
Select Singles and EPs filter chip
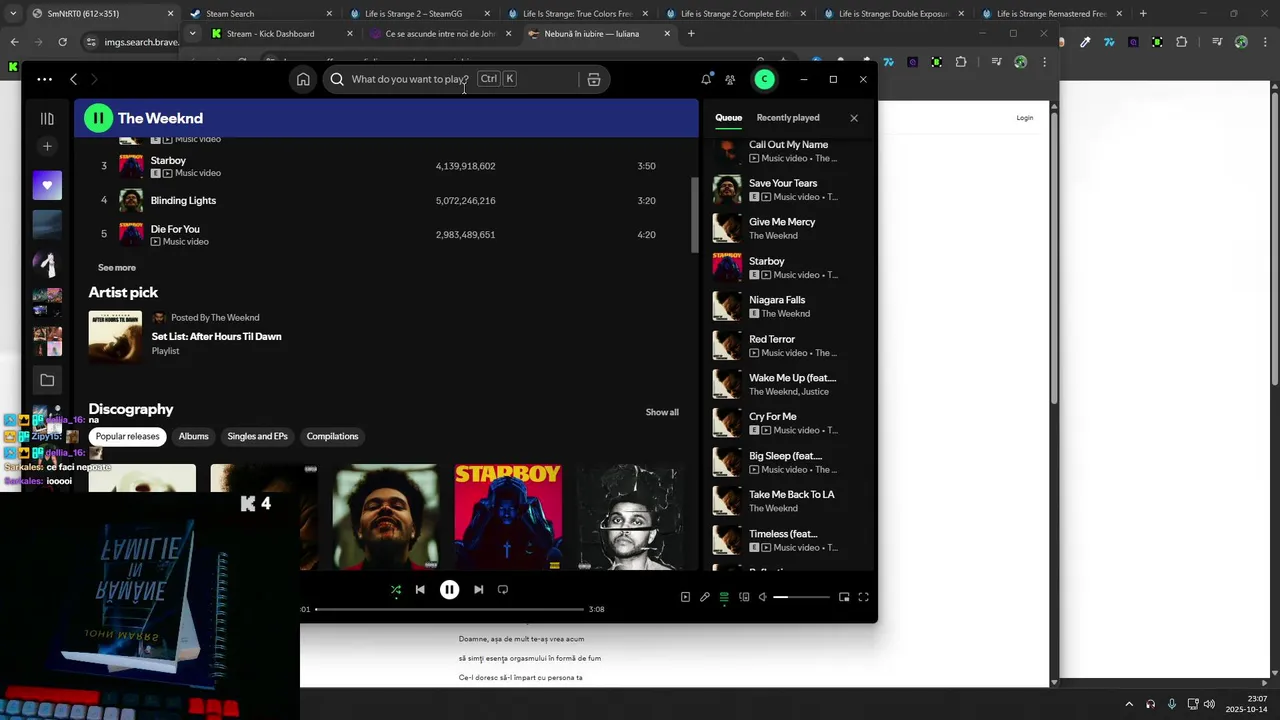pyautogui.click(x=257, y=436)
